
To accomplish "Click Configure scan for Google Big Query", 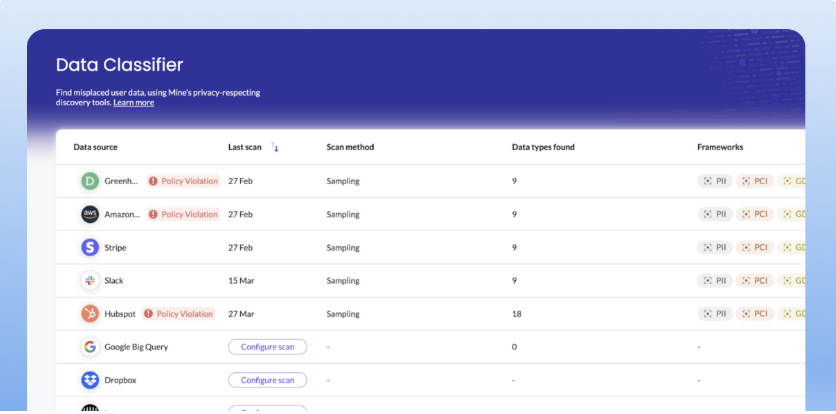I will point(268,347).
